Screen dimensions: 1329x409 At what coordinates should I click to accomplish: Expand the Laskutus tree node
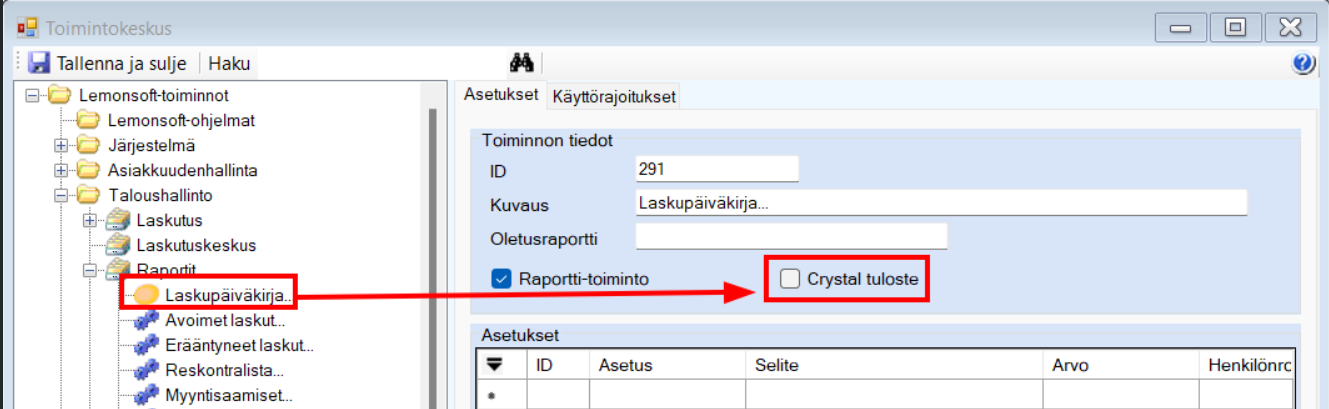click(x=90, y=220)
